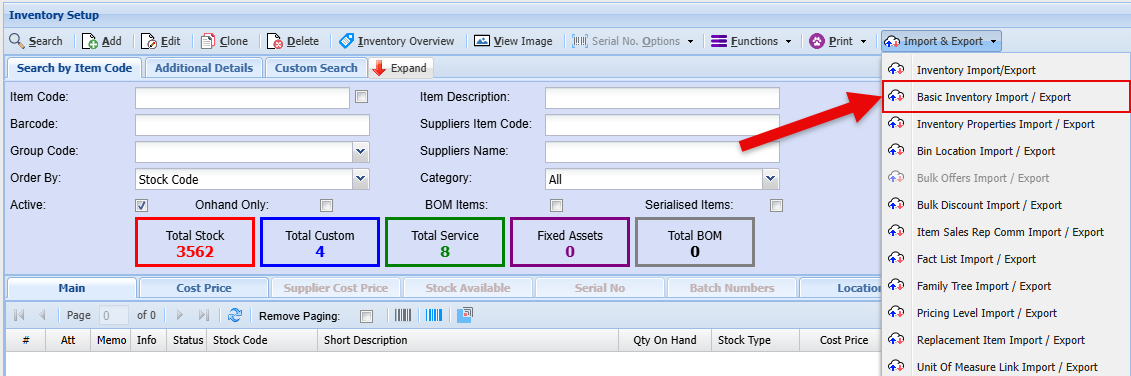
Task: Choose Fact List Import / Export
Action: coord(1005,259)
